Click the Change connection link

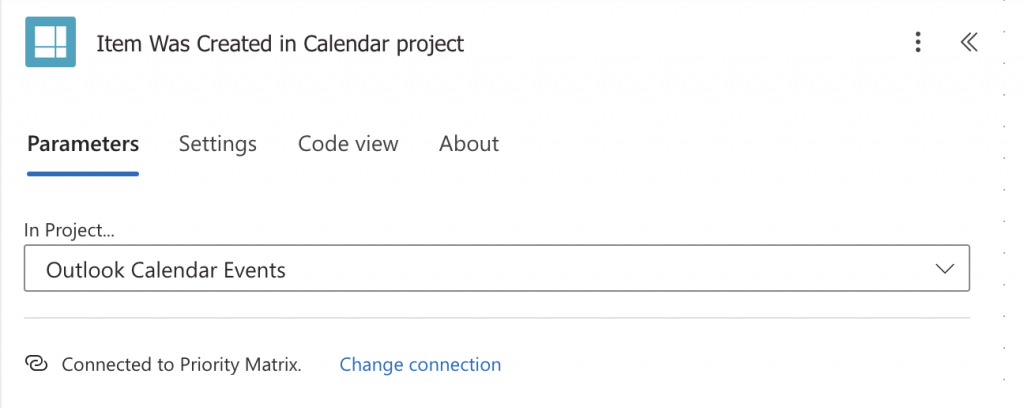point(420,364)
